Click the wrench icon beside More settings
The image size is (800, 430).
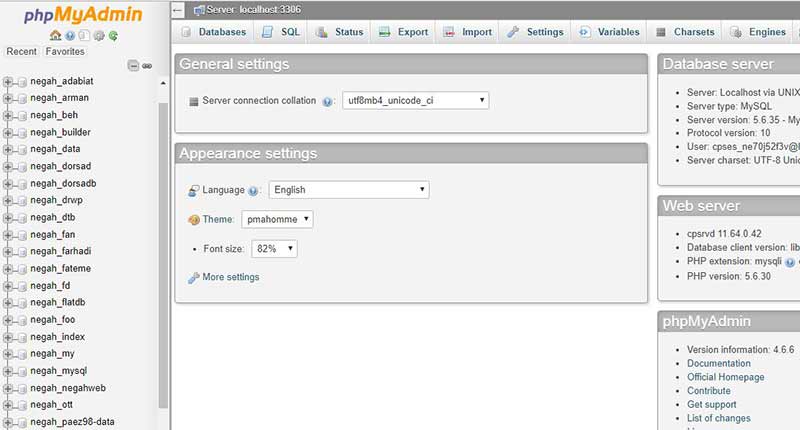193,278
